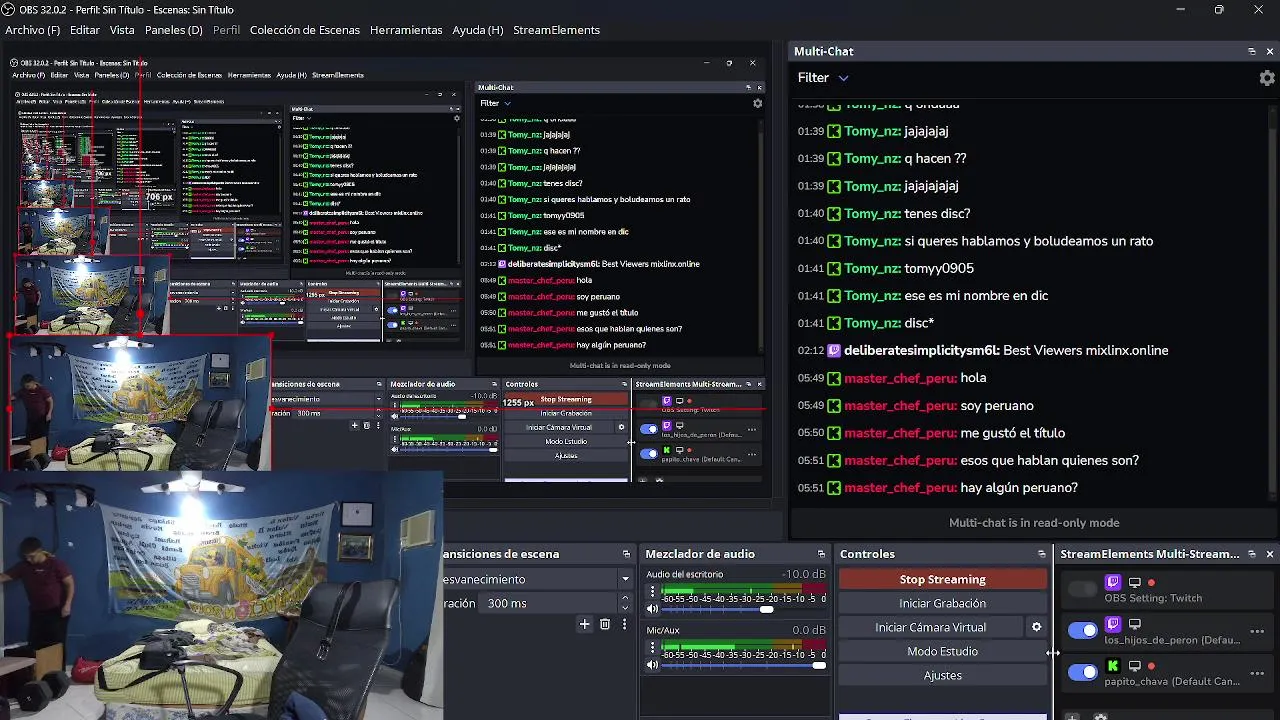Screen dimensions: 1280x720
Task: Disable papito_chava stream toggle
Action: [x=1082, y=672]
